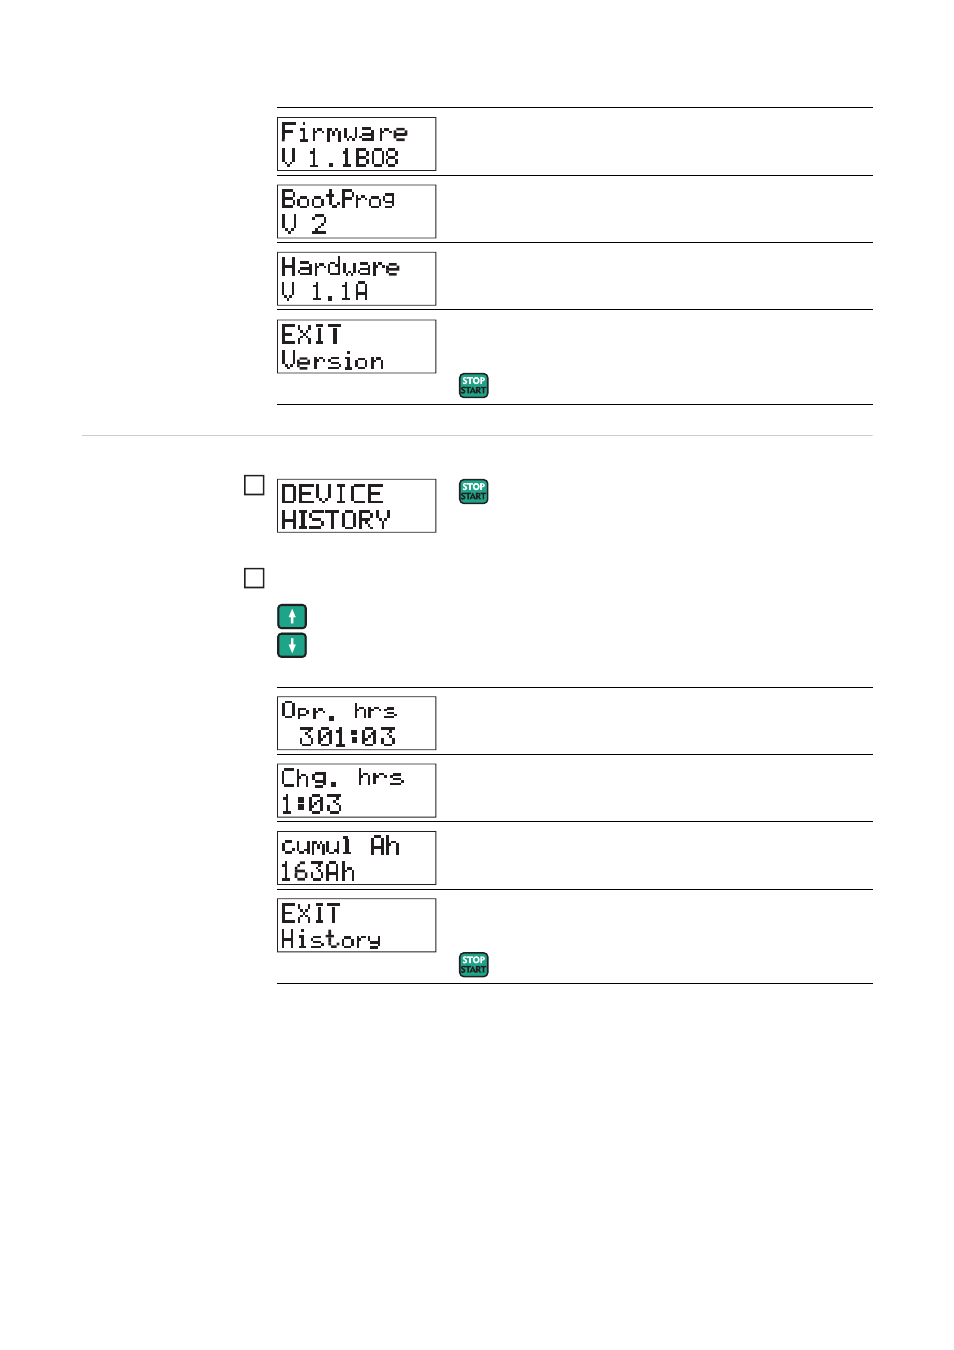954x1350 pixels.
Task: Select the BootProg V 2 display
Action: pos(356,211)
